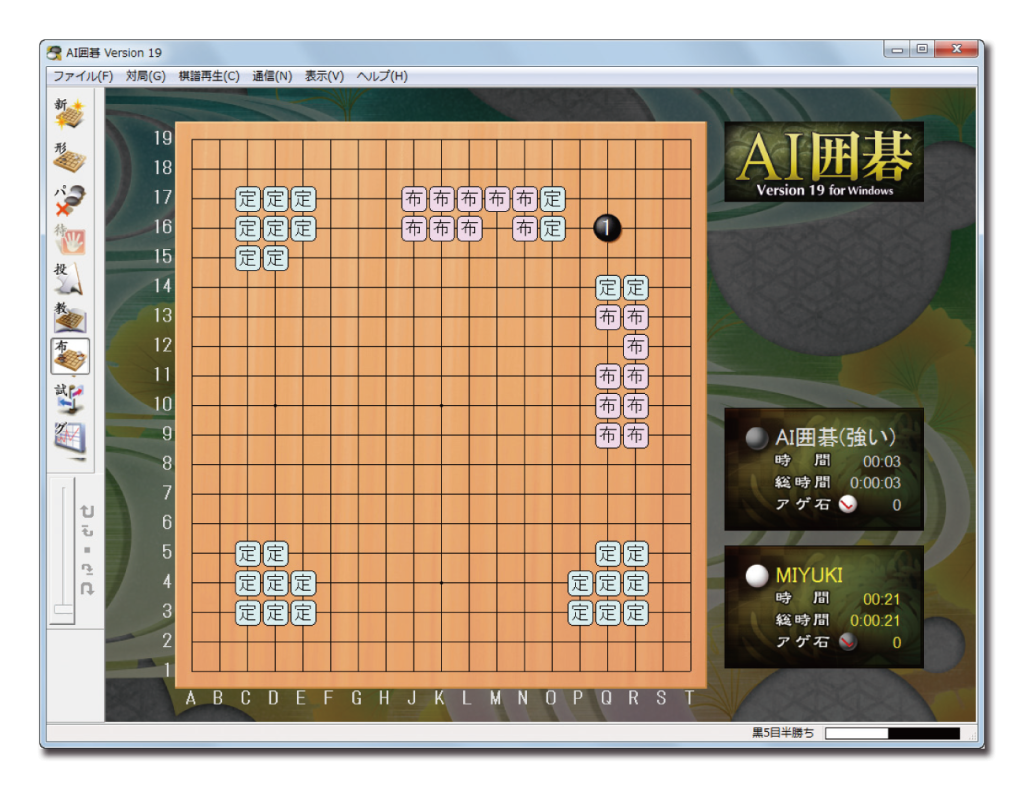Resign the game using 投 icon
The width and height of the screenshot is (1024, 788).
click(x=70, y=279)
